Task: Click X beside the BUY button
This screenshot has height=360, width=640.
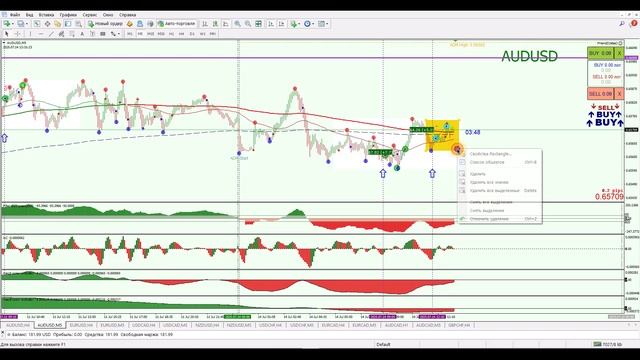Action: click(x=619, y=53)
